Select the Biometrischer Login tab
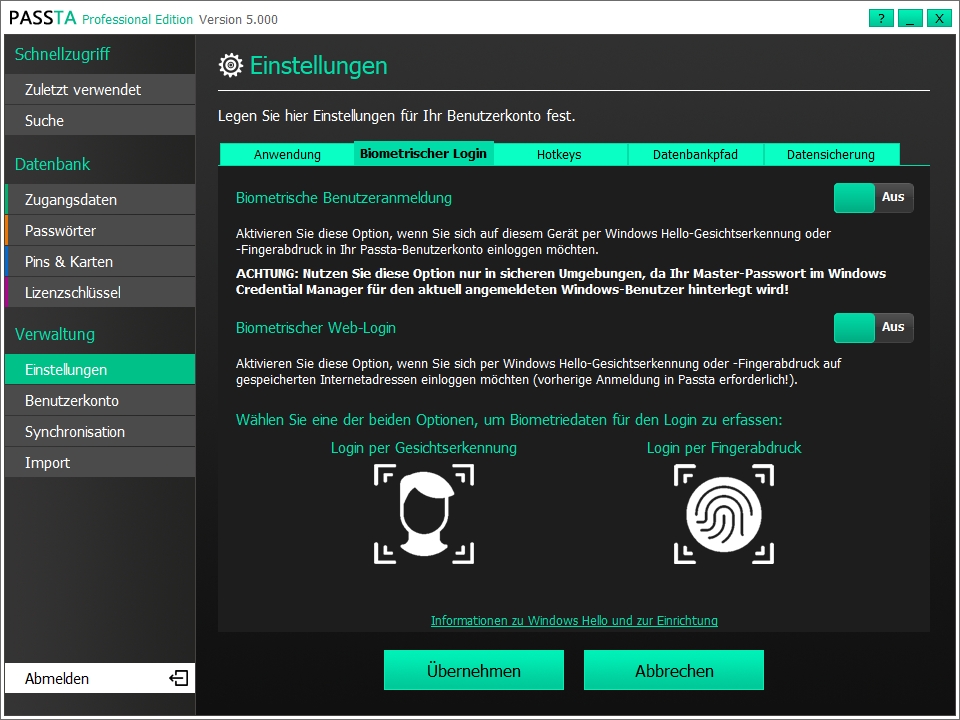Image resolution: width=960 pixels, height=720 pixels. pyautogui.click(x=423, y=154)
